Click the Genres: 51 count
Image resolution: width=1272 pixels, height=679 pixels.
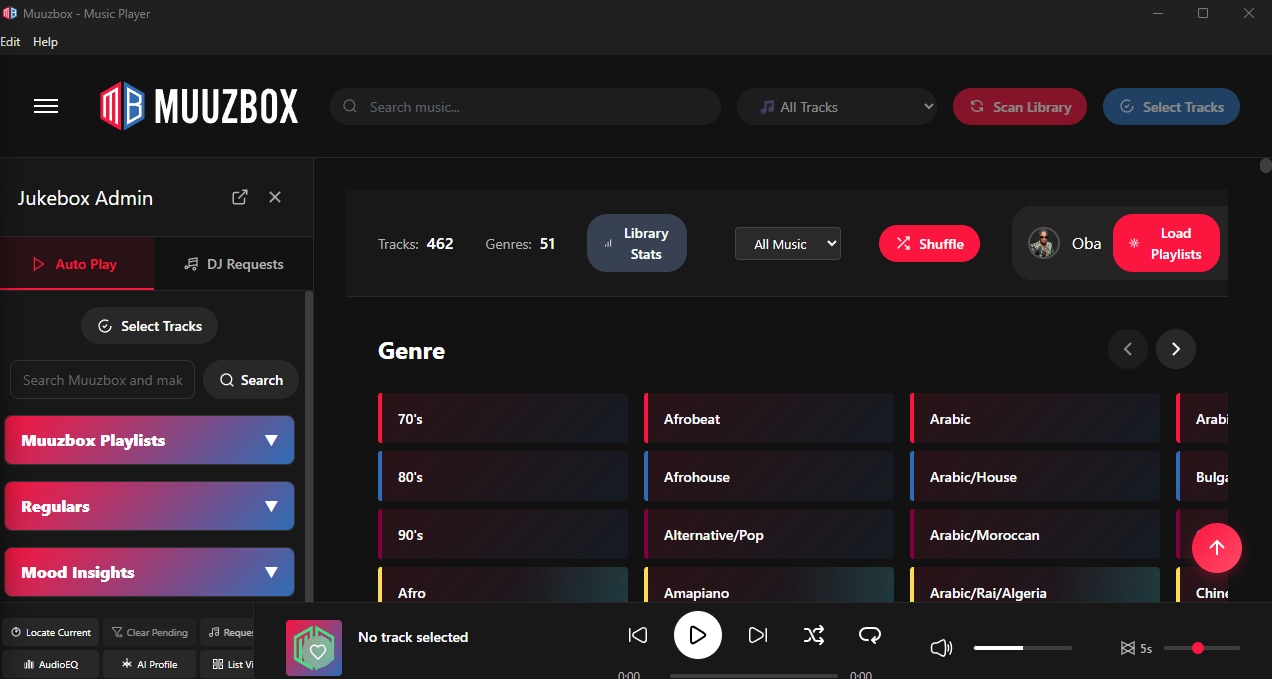pyautogui.click(x=520, y=243)
